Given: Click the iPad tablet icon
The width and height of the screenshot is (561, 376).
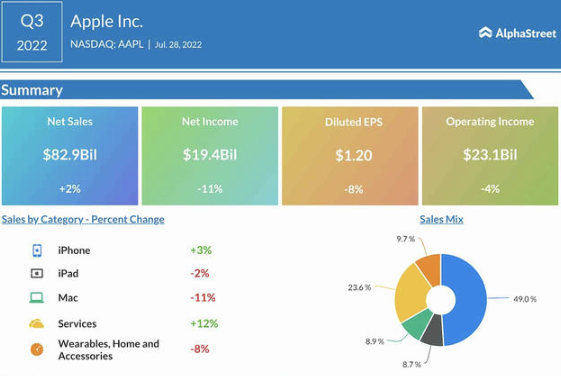Looking at the screenshot, I should [36, 274].
